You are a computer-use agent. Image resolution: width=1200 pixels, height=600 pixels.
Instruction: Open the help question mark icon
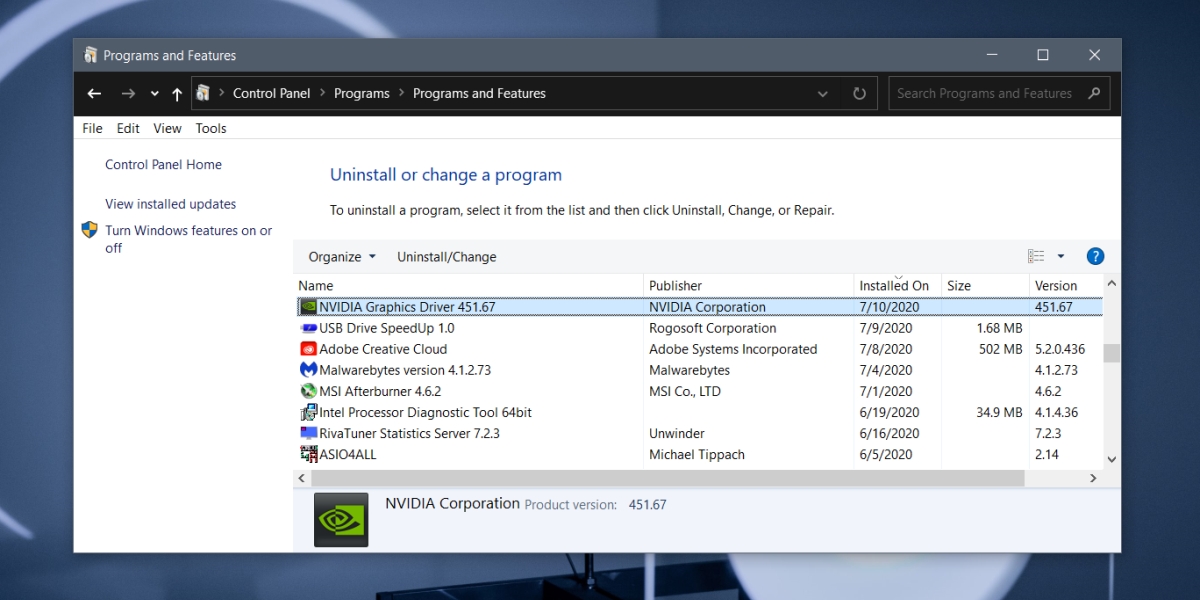1095,257
